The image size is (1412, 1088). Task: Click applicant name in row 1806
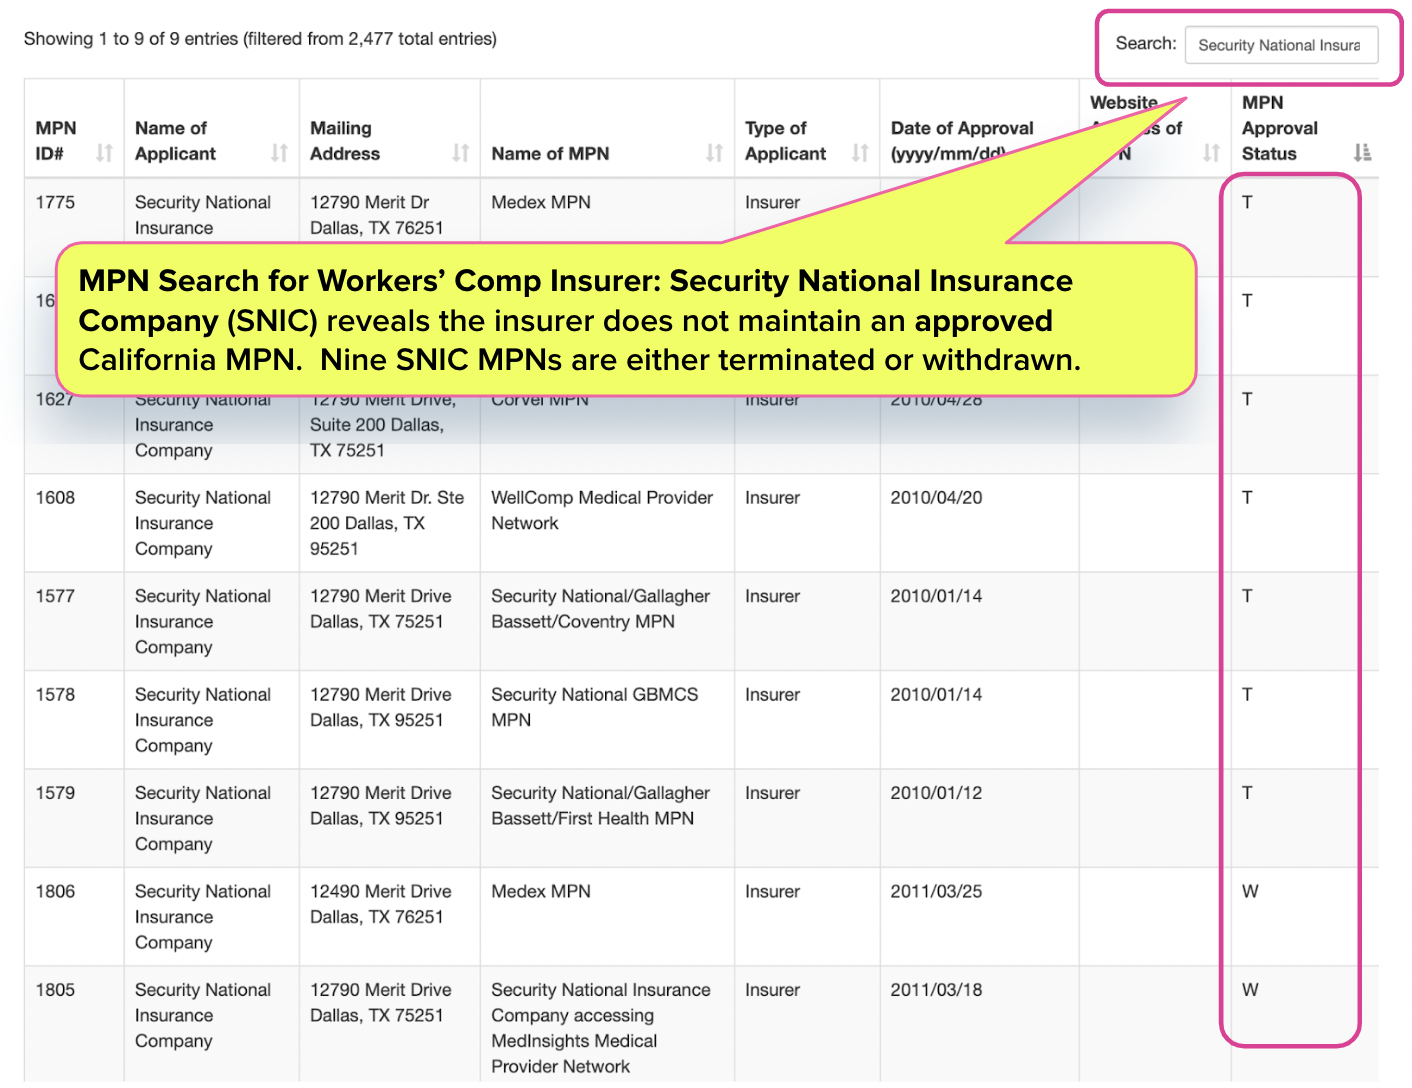pyautogui.click(x=203, y=917)
